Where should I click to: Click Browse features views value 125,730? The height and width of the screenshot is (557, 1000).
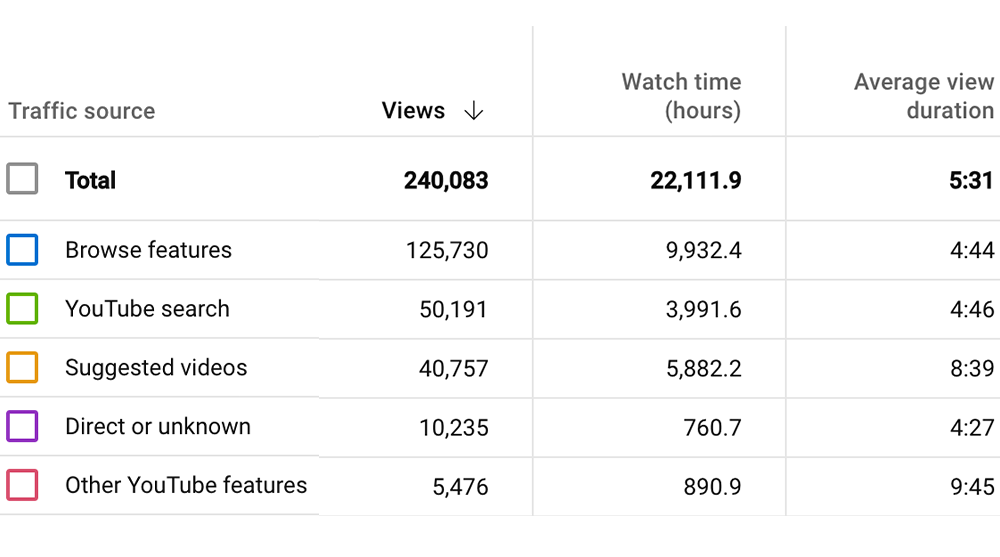tap(447, 250)
